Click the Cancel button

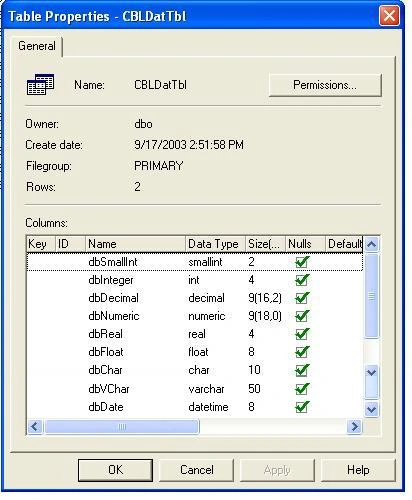tap(196, 470)
